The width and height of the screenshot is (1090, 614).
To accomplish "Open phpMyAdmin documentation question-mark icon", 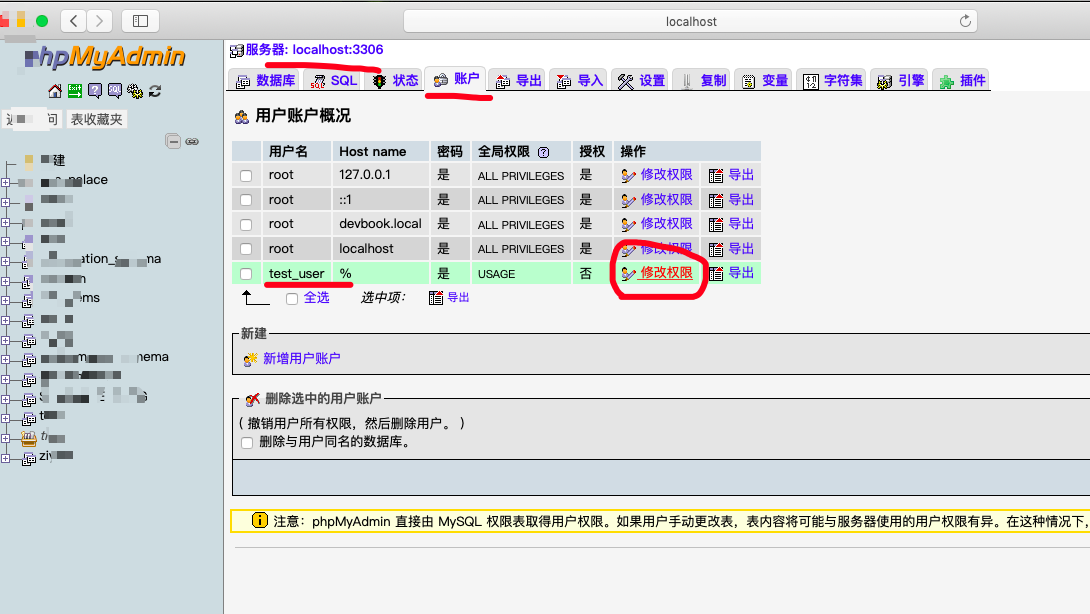I will (95, 90).
